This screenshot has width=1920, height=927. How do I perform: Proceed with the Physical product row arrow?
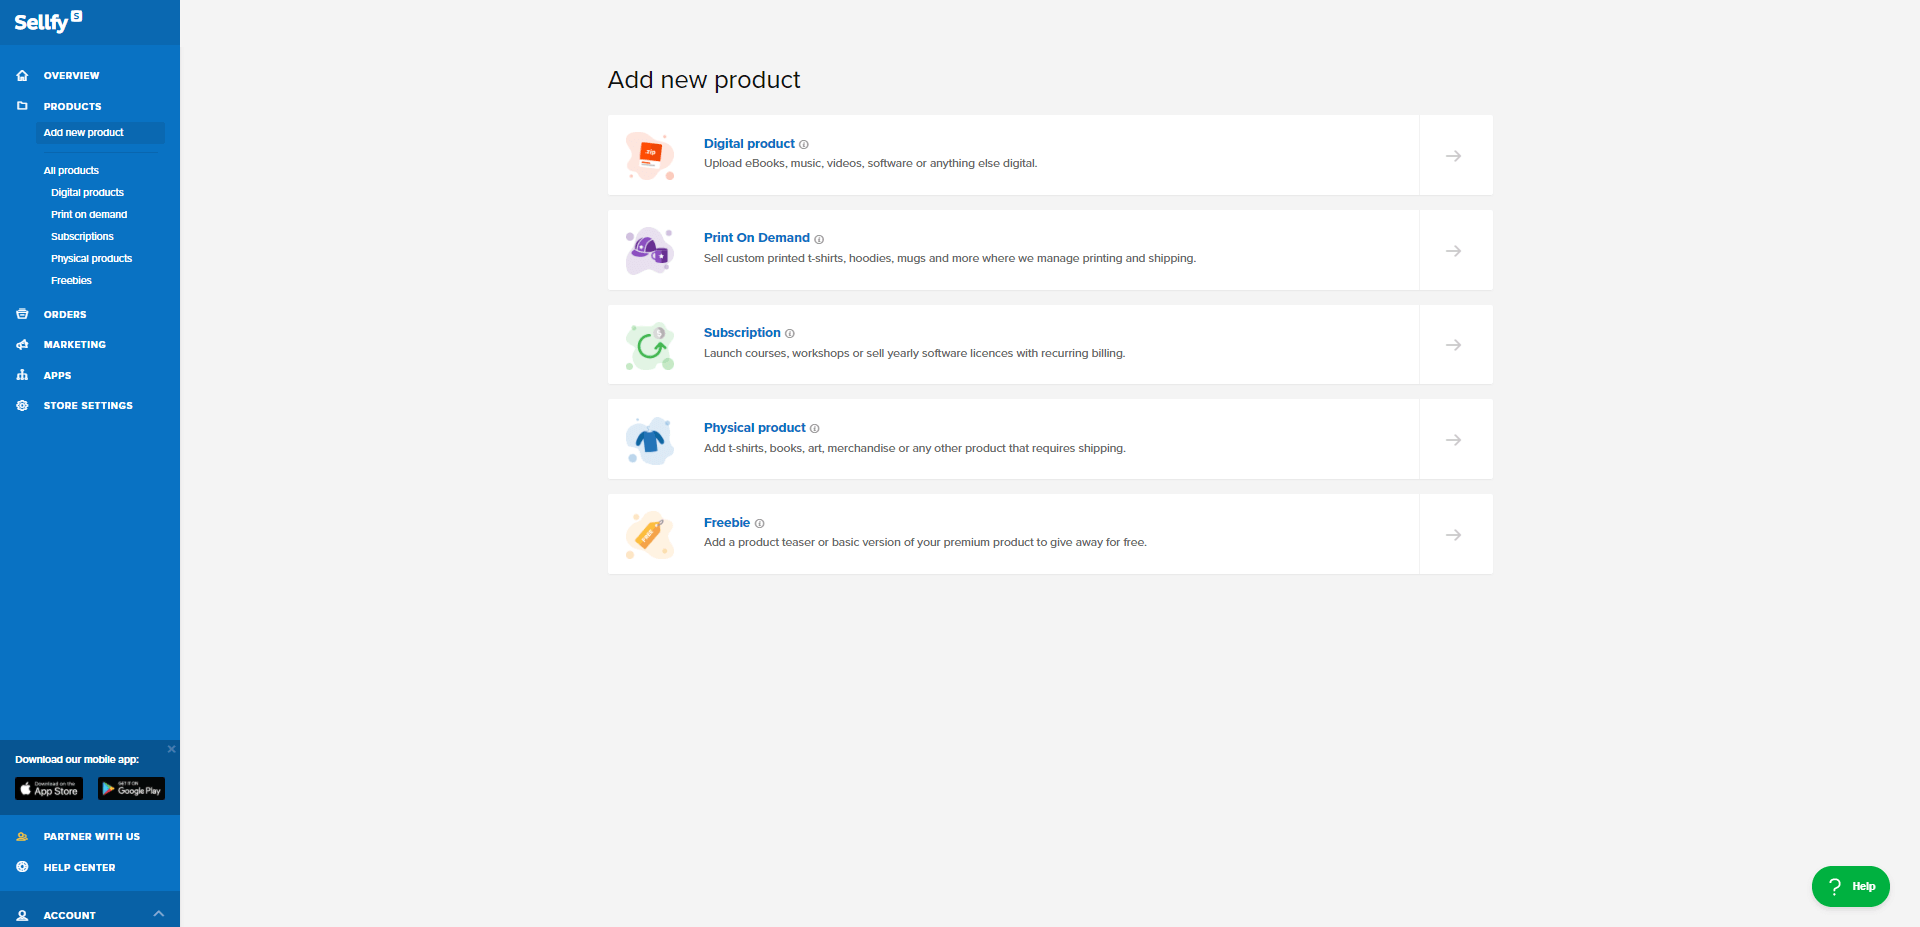pos(1454,440)
